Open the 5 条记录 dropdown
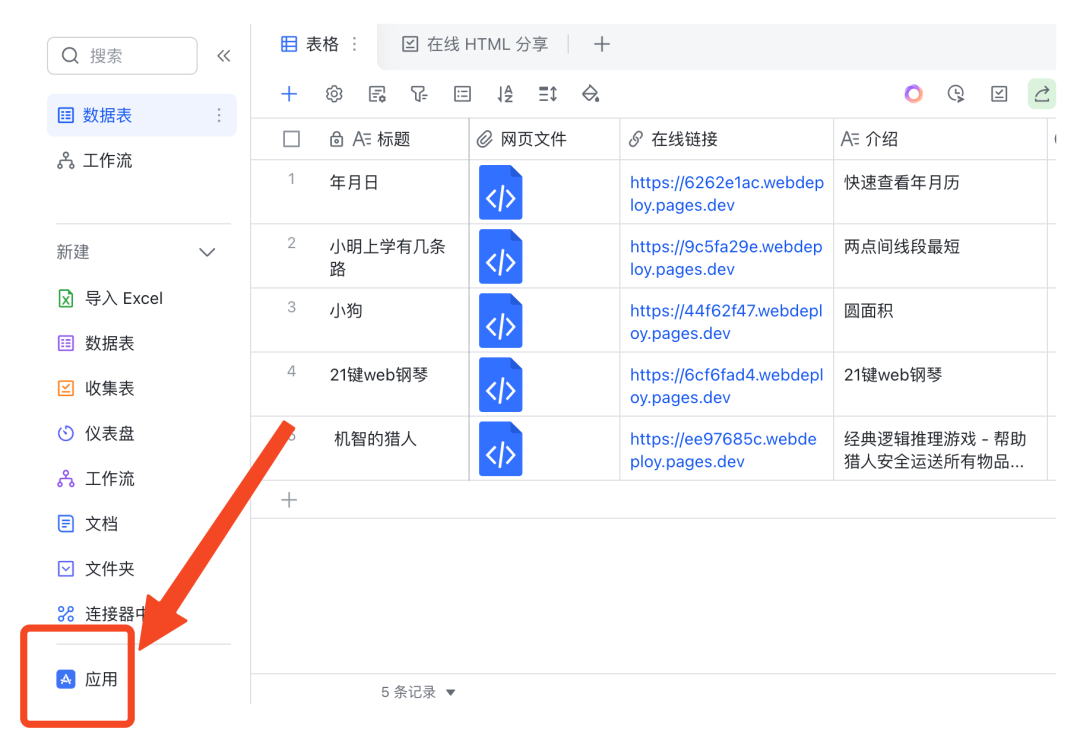 click(417, 691)
